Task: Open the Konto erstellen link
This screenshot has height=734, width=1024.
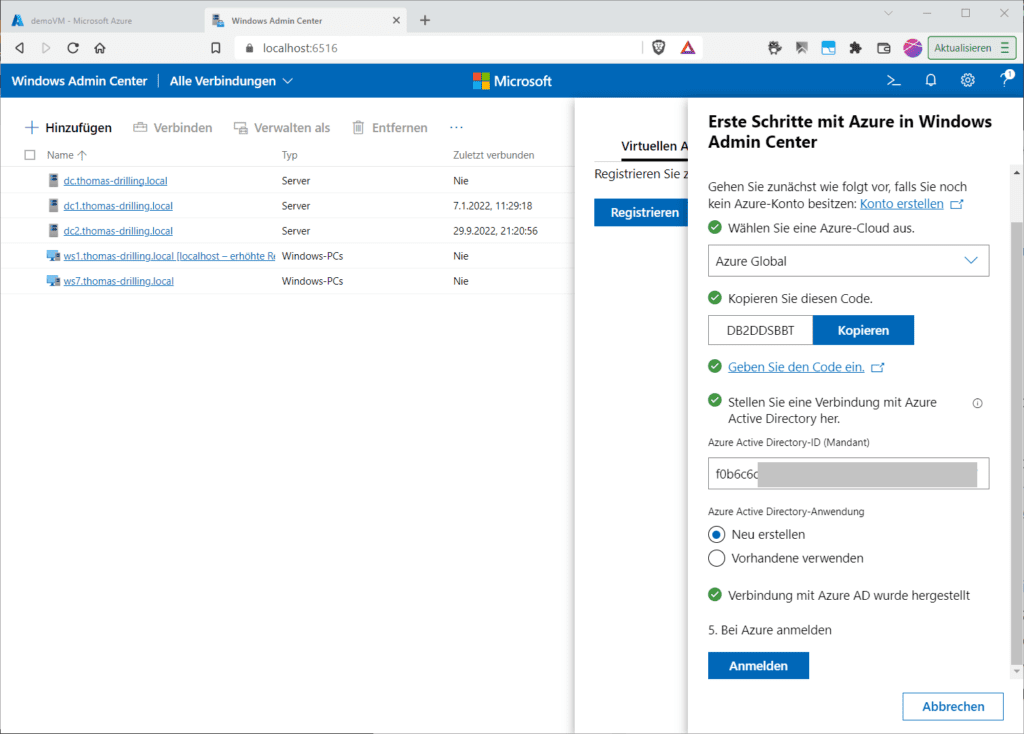Action: (901, 204)
